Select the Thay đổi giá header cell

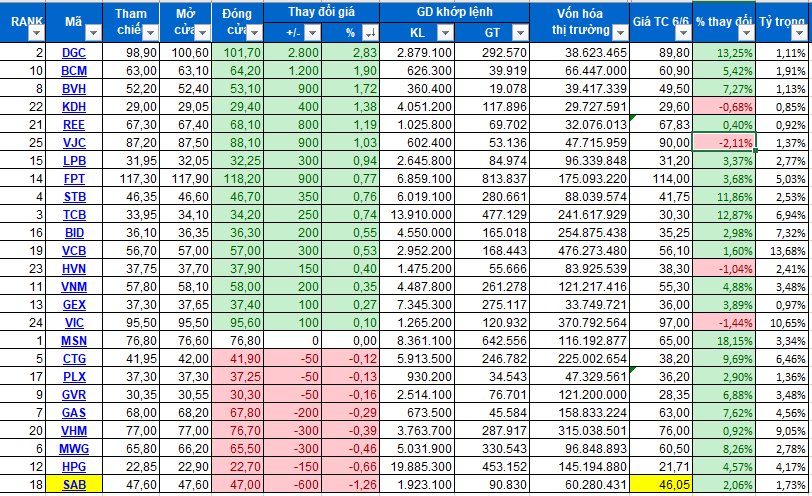pos(322,12)
